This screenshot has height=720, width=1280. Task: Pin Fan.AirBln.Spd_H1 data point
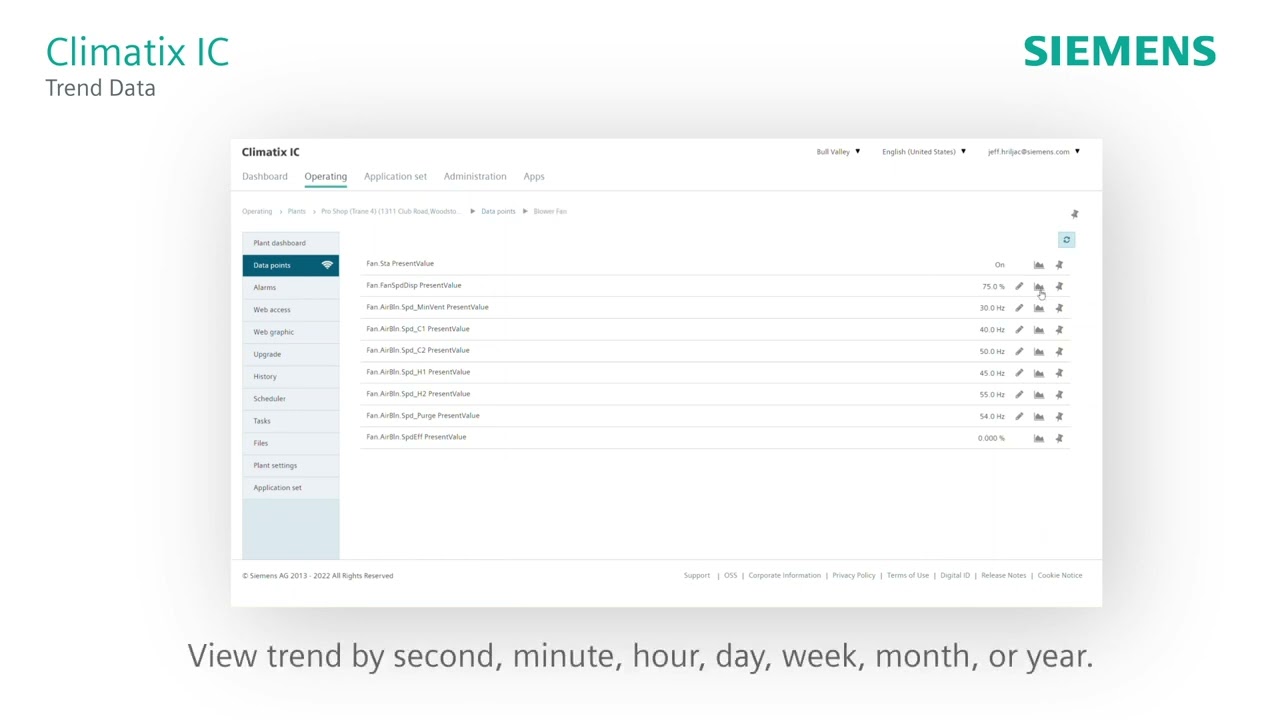[1059, 373]
